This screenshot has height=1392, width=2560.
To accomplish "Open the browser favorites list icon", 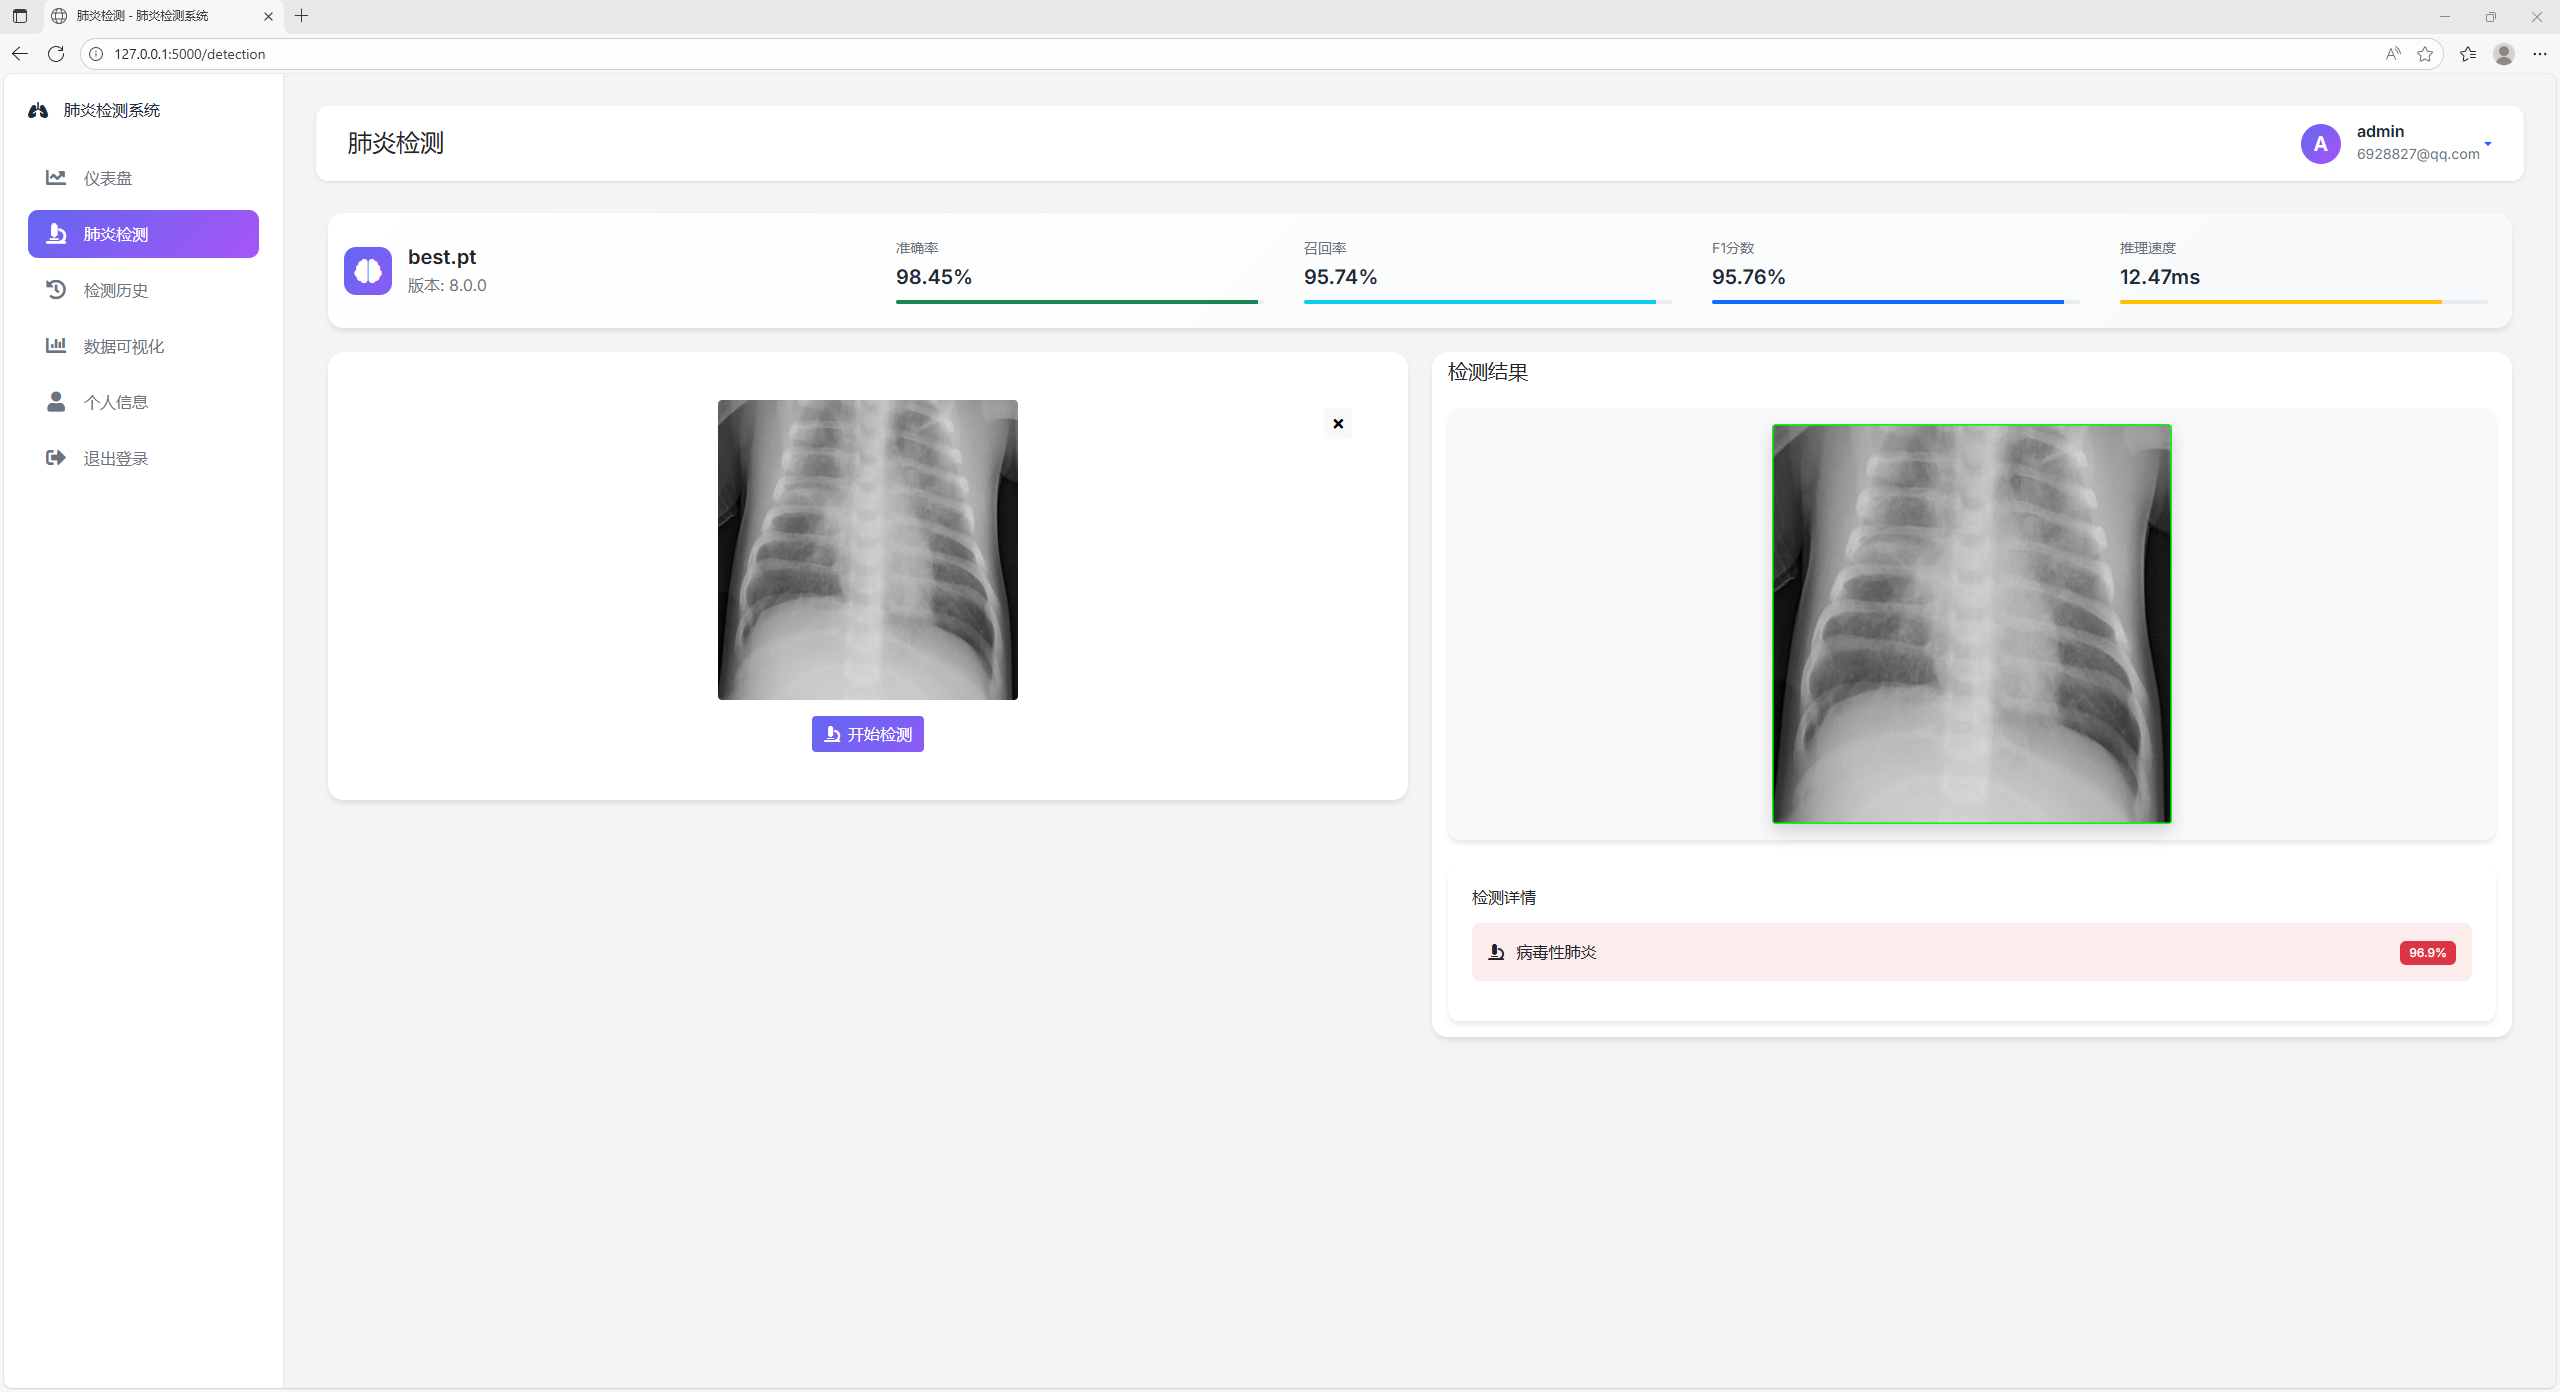I will pyautogui.click(x=2468, y=54).
